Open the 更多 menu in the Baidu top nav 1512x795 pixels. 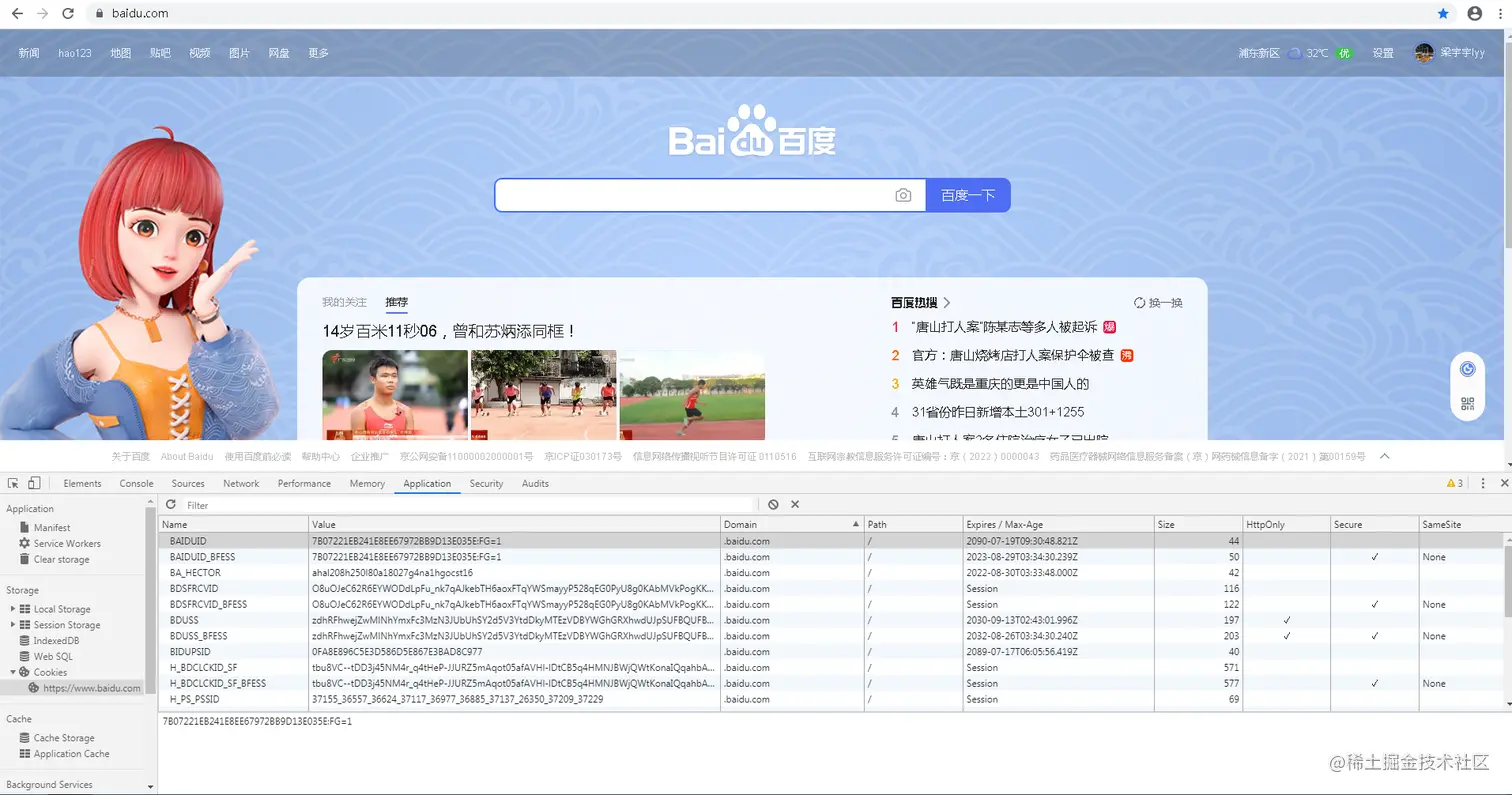pyautogui.click(x=318, y=53)
